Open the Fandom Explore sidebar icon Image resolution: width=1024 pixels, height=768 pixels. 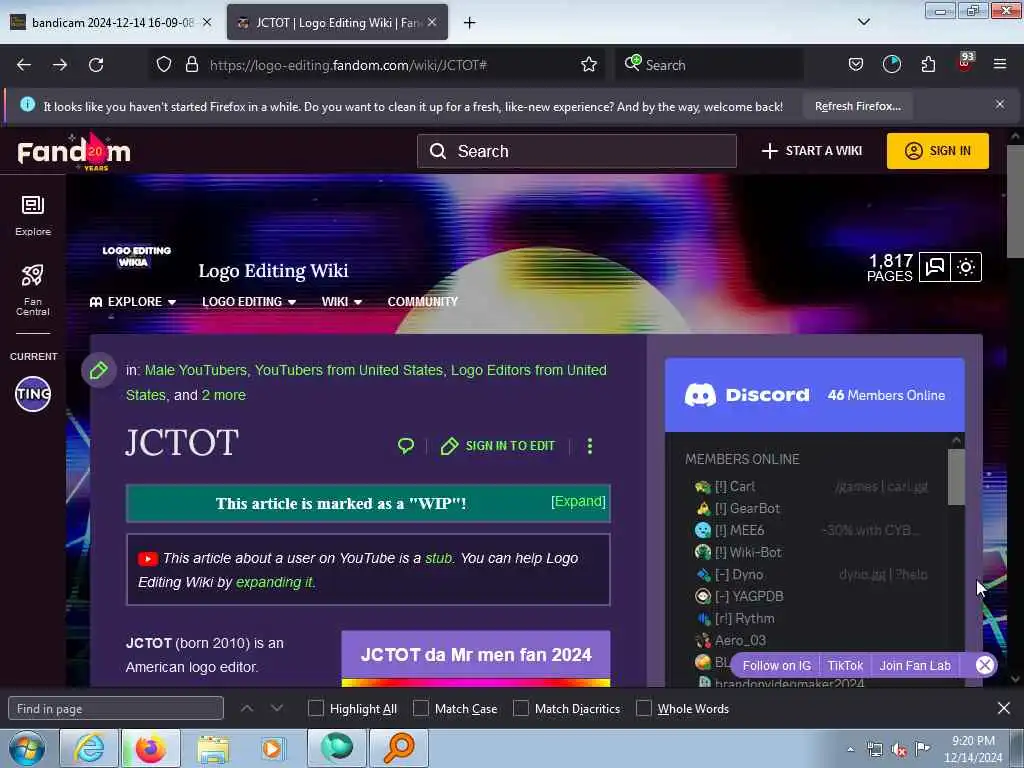(x=33, y=215)
